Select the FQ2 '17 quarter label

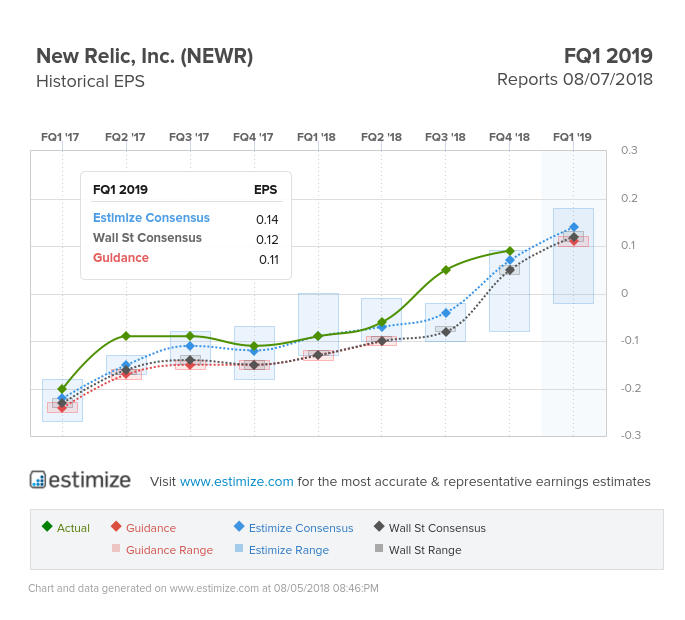click(x=125, y=137)
